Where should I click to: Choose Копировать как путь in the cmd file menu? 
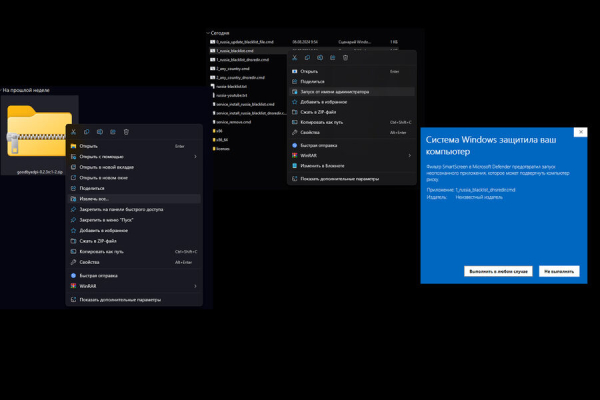coord(352,122)
